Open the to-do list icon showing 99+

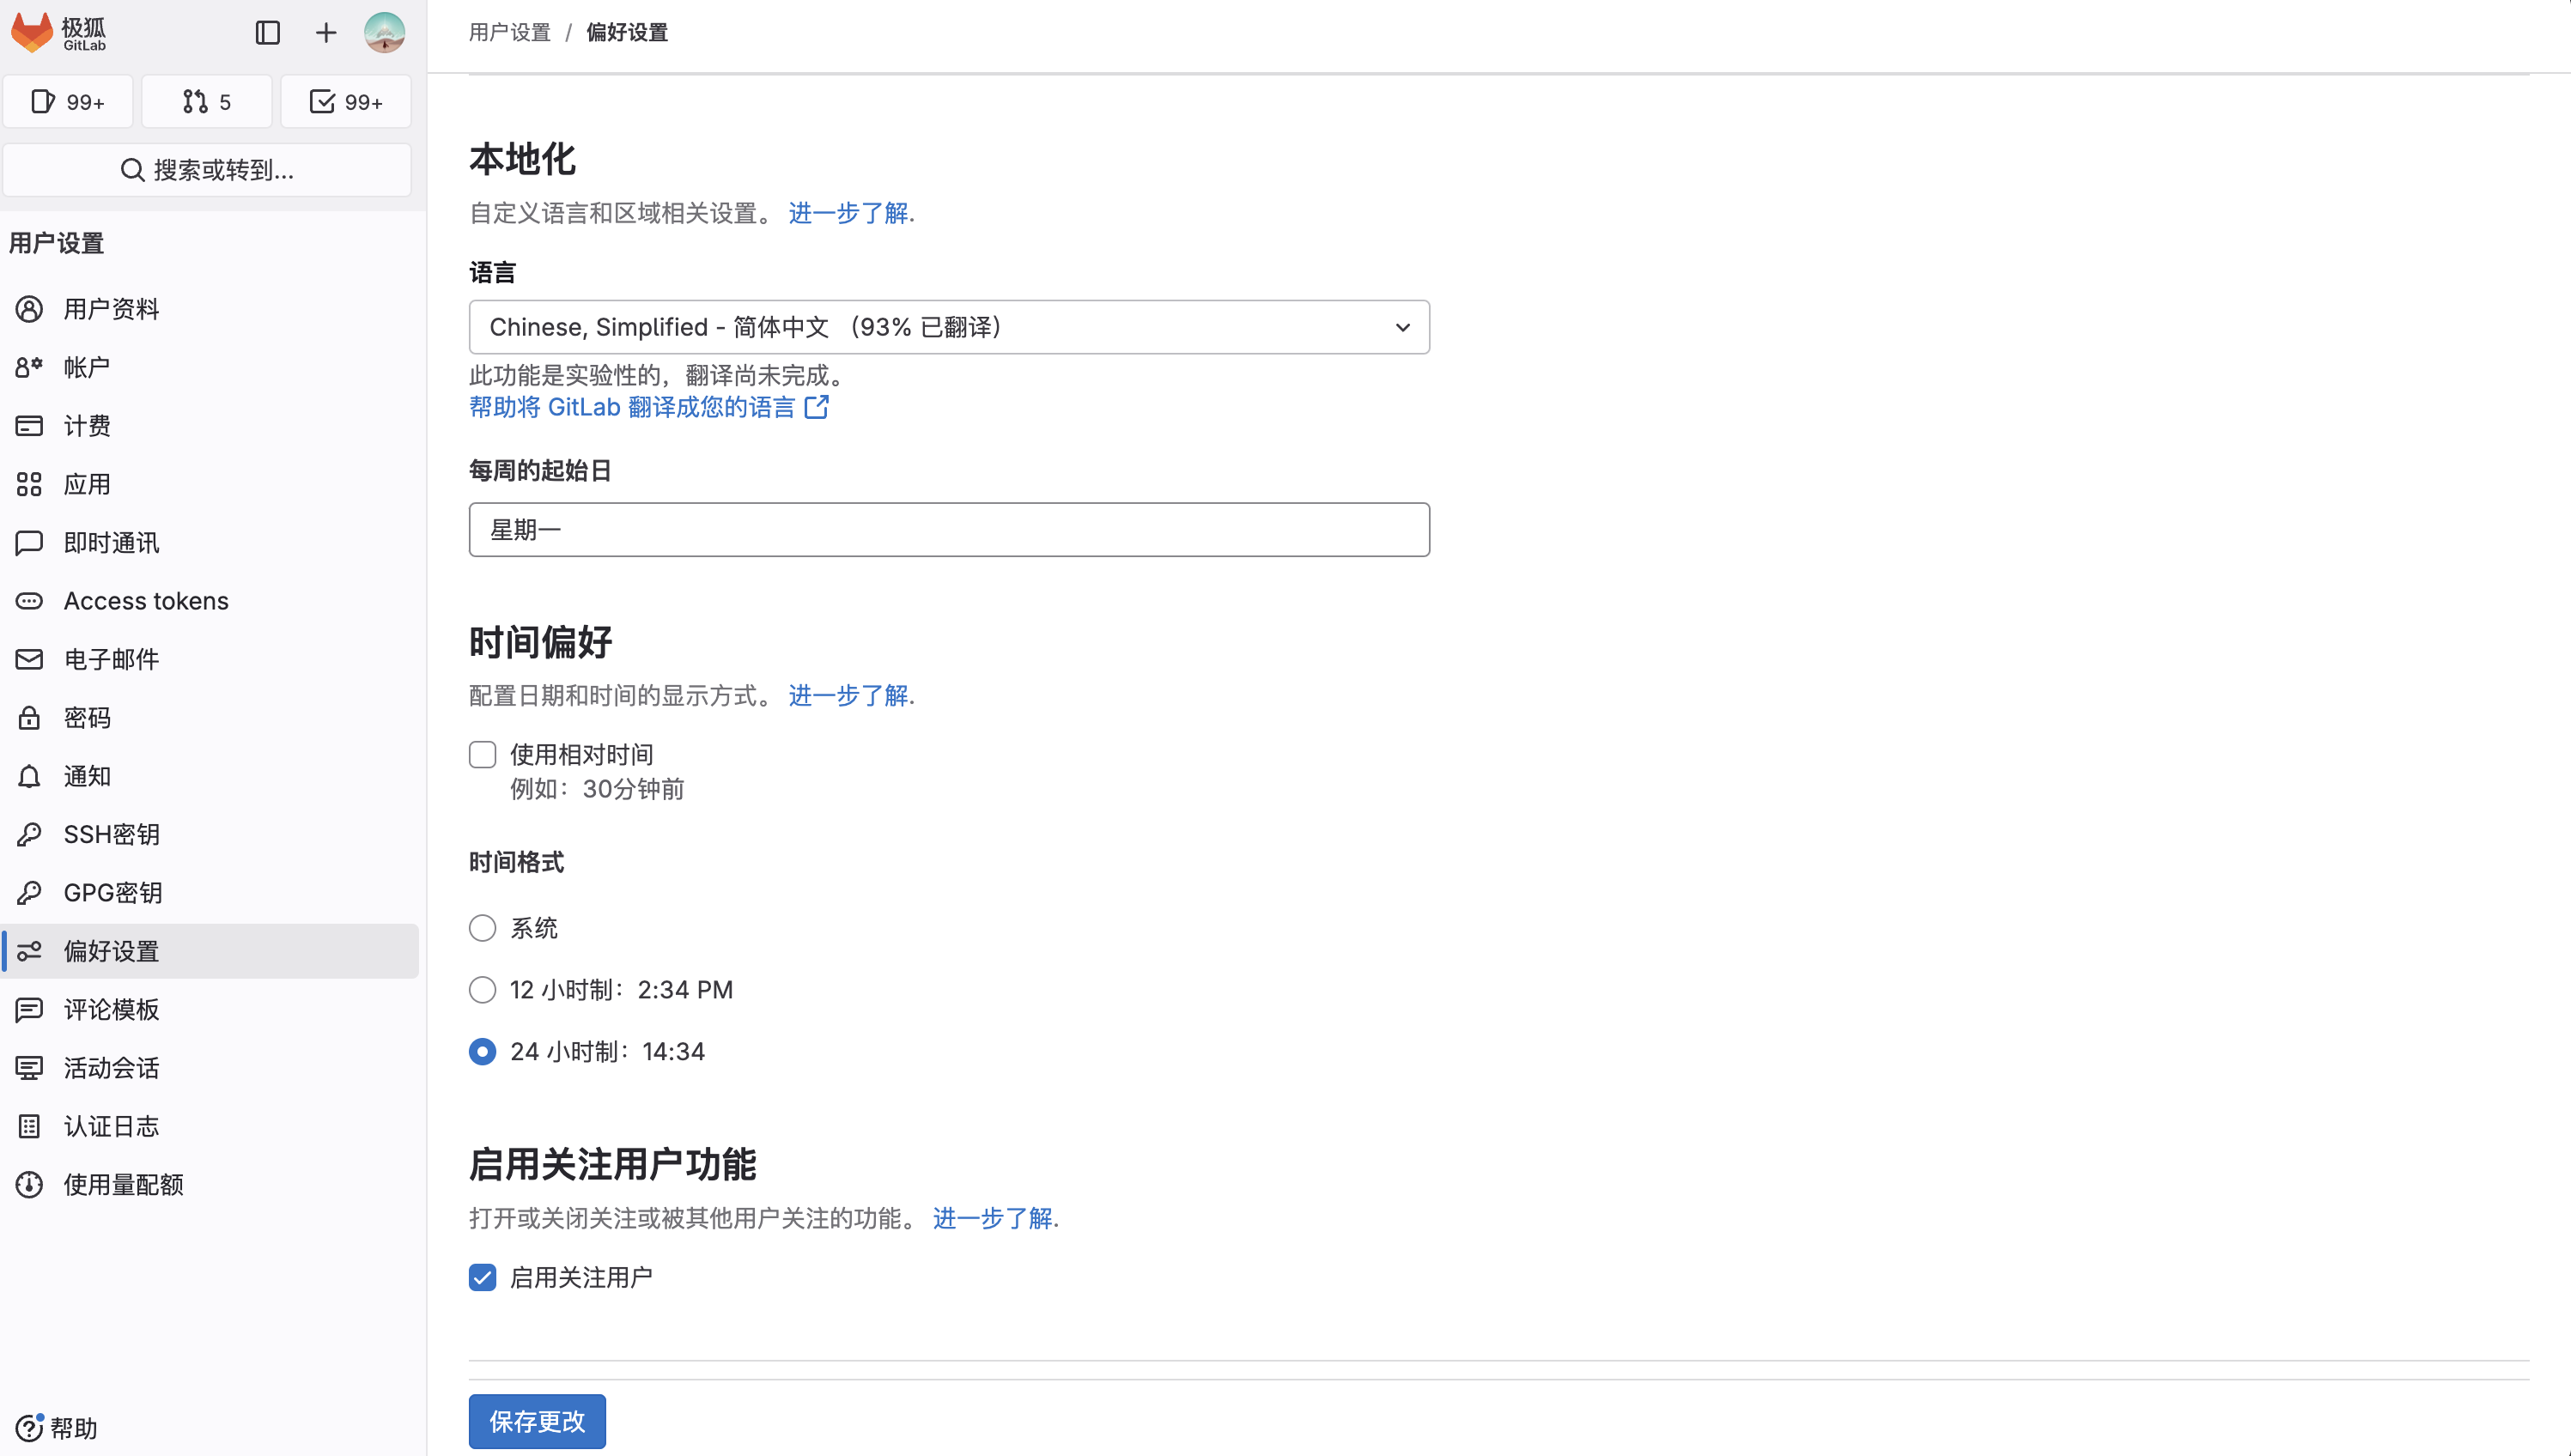pos(345,101)
